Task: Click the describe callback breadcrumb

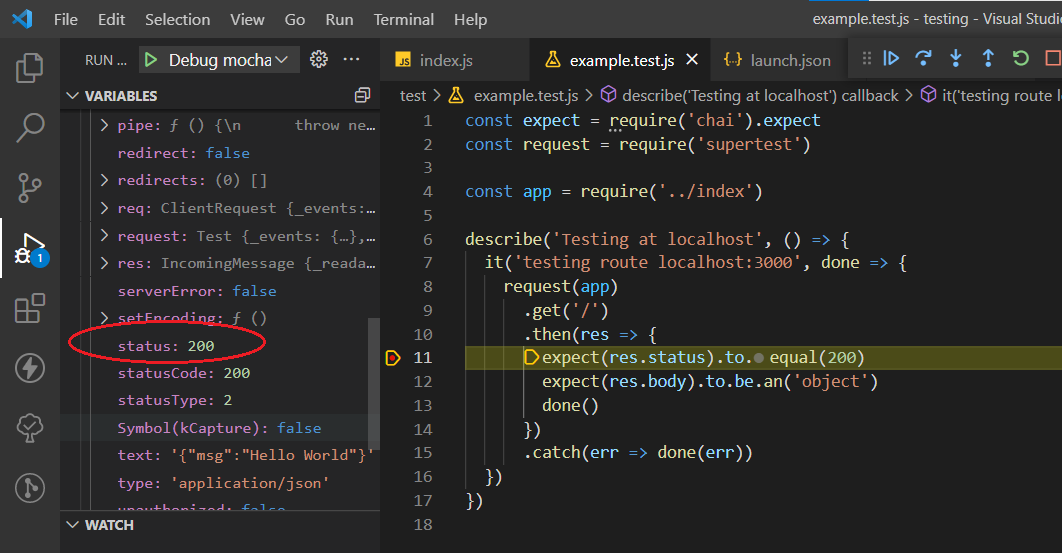Action: click(x=750, y=96)
